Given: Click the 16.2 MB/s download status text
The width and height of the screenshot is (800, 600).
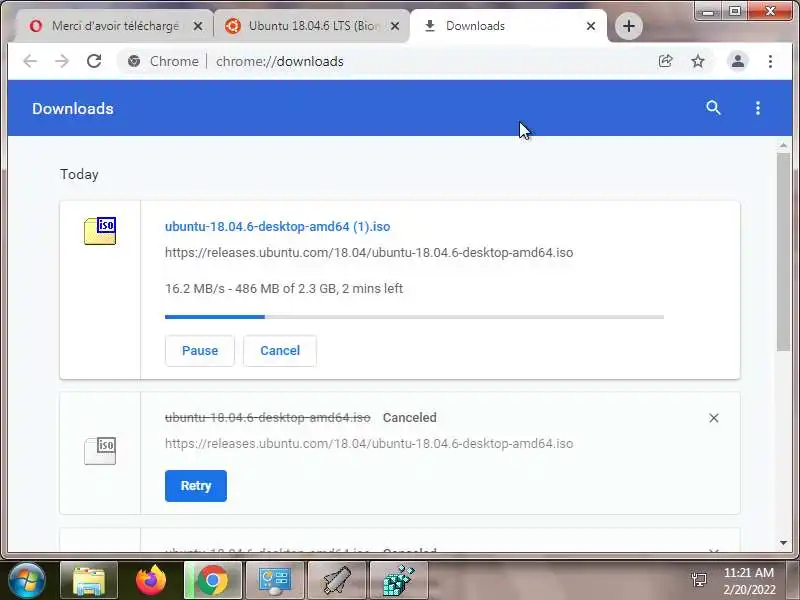Looking at the screenshot, I should [x=284, y=288].
